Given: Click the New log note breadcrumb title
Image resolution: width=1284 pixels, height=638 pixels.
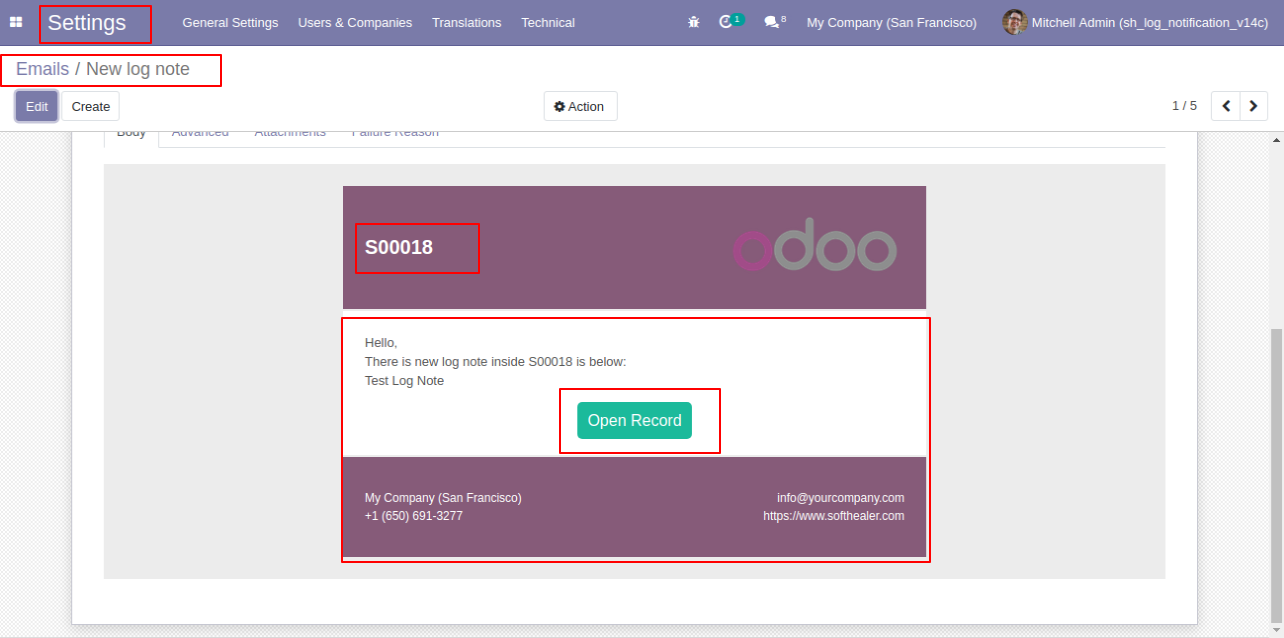Looking at the screenshot, I should [x=138, y=69].
